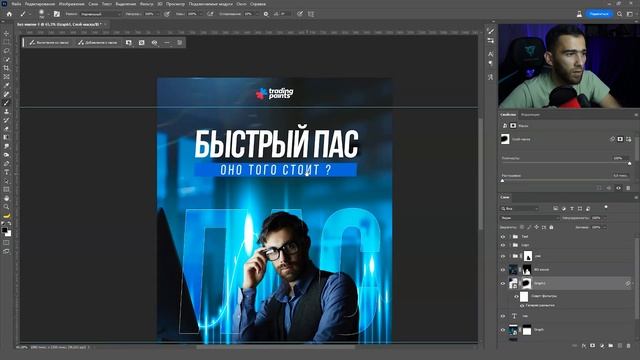Open the search icon at top right
This screenshot has width=640, height=360.
(619, 14)
